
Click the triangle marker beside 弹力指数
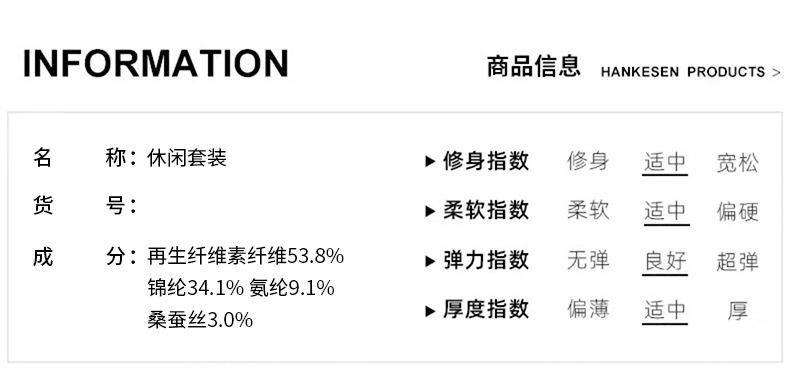430,261
